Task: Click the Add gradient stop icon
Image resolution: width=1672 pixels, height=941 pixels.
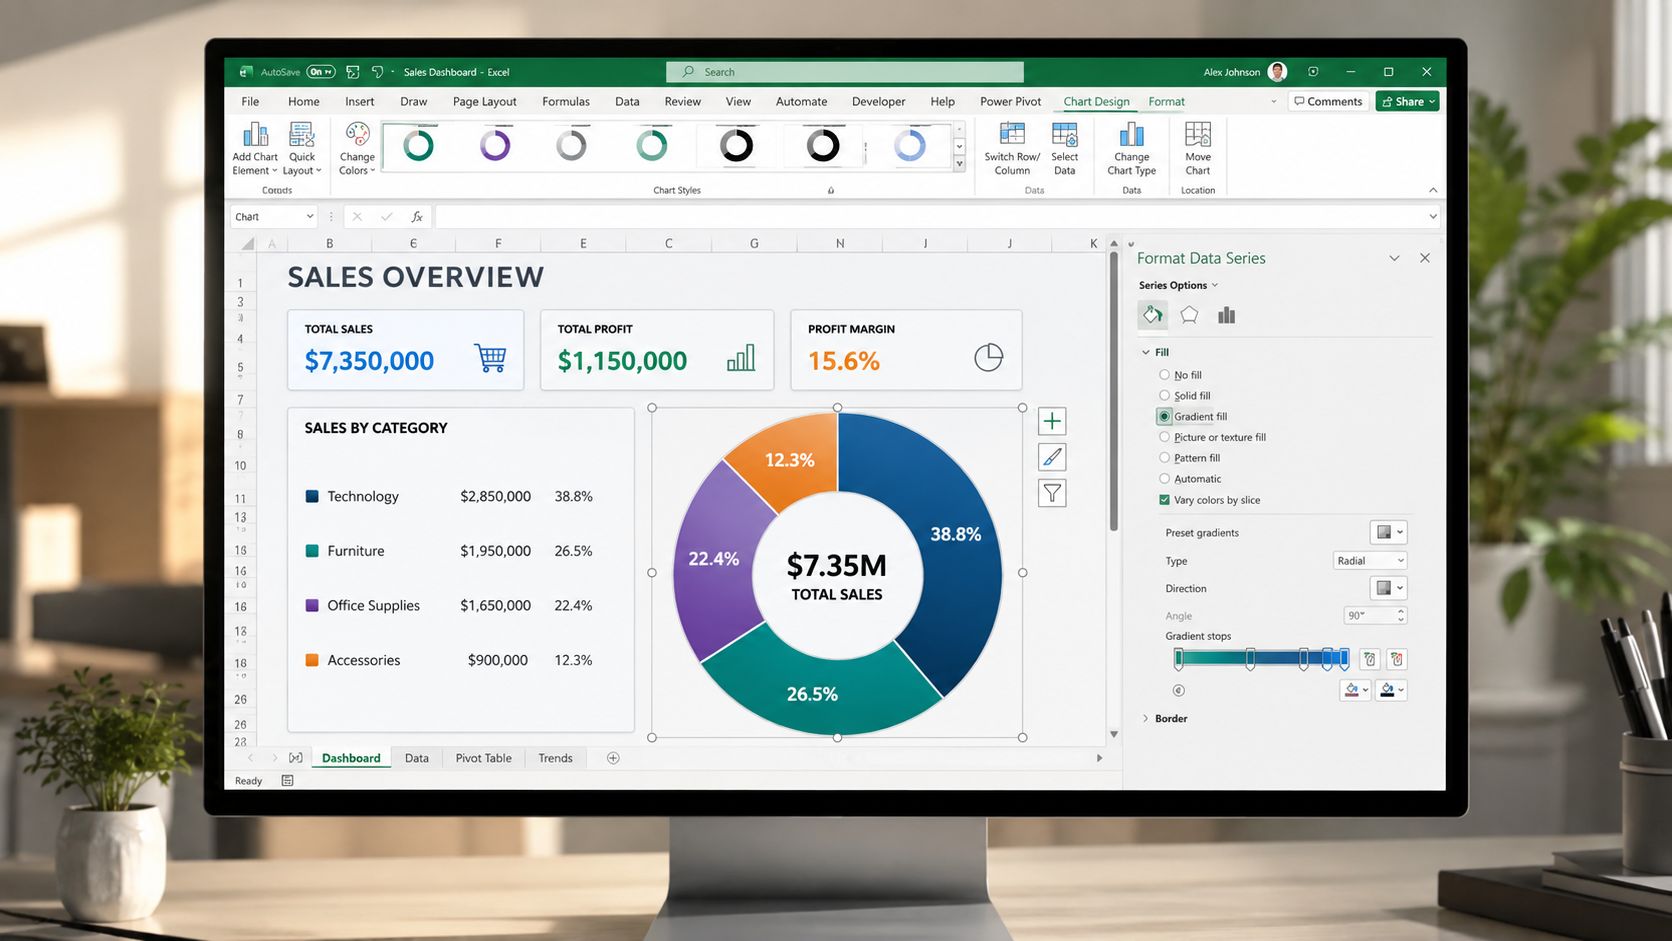Action: pos(1371,659)
